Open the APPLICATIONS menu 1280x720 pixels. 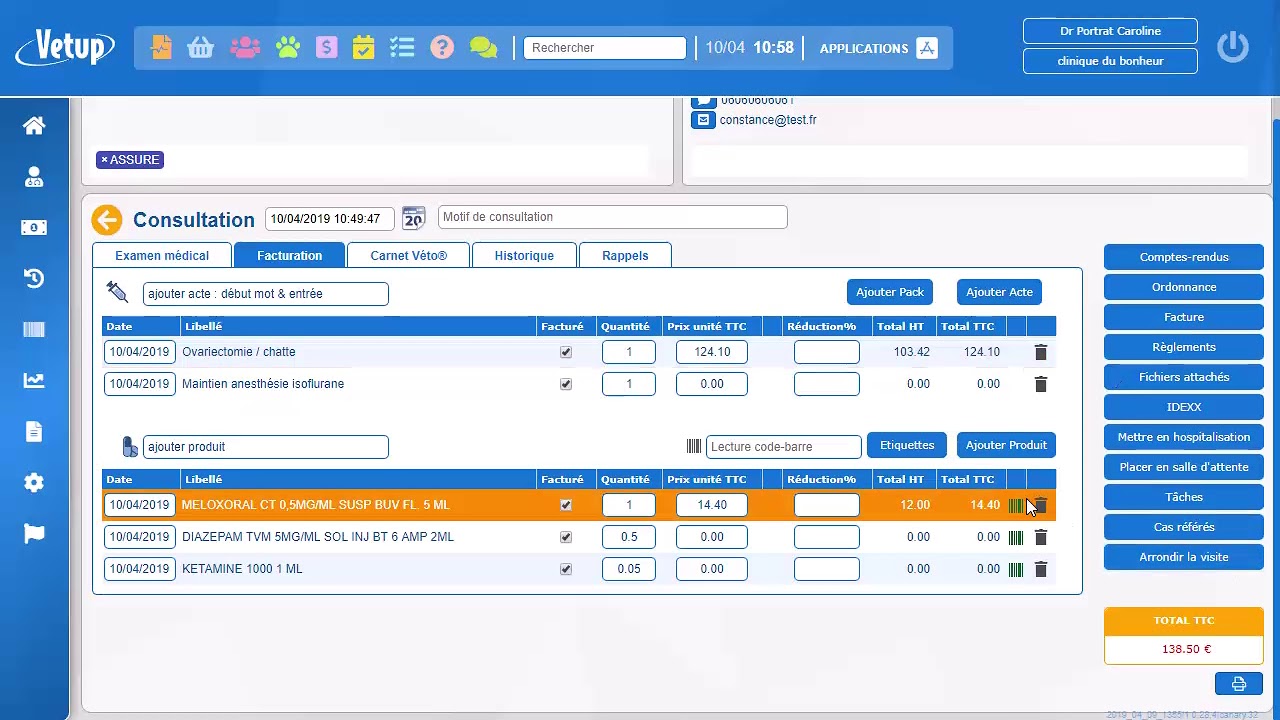pos(877,48)
